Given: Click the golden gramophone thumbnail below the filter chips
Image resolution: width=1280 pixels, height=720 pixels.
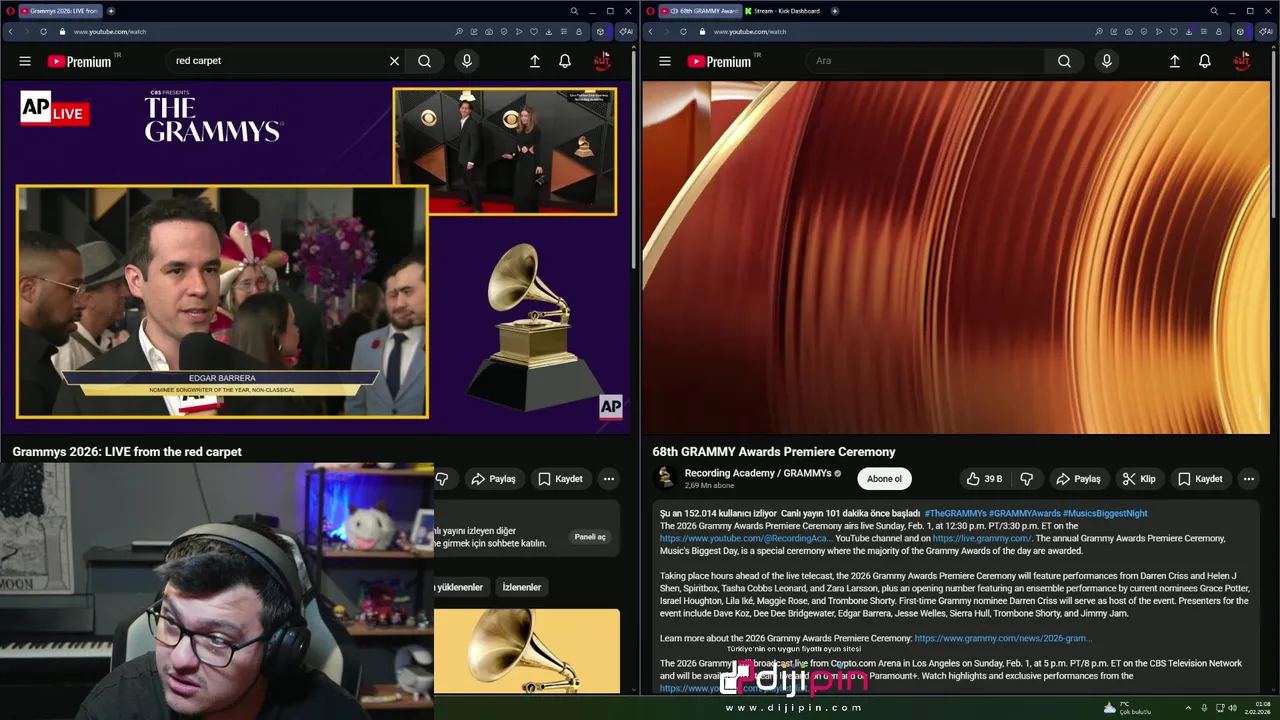Looking at the screenshot, I should pyautogui.click(x=527, y=650).
